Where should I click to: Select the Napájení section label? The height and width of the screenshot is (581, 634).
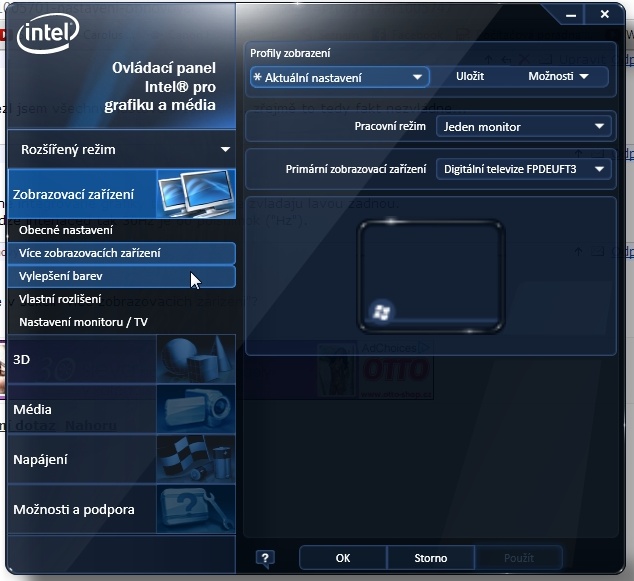(x=40, y=460)
